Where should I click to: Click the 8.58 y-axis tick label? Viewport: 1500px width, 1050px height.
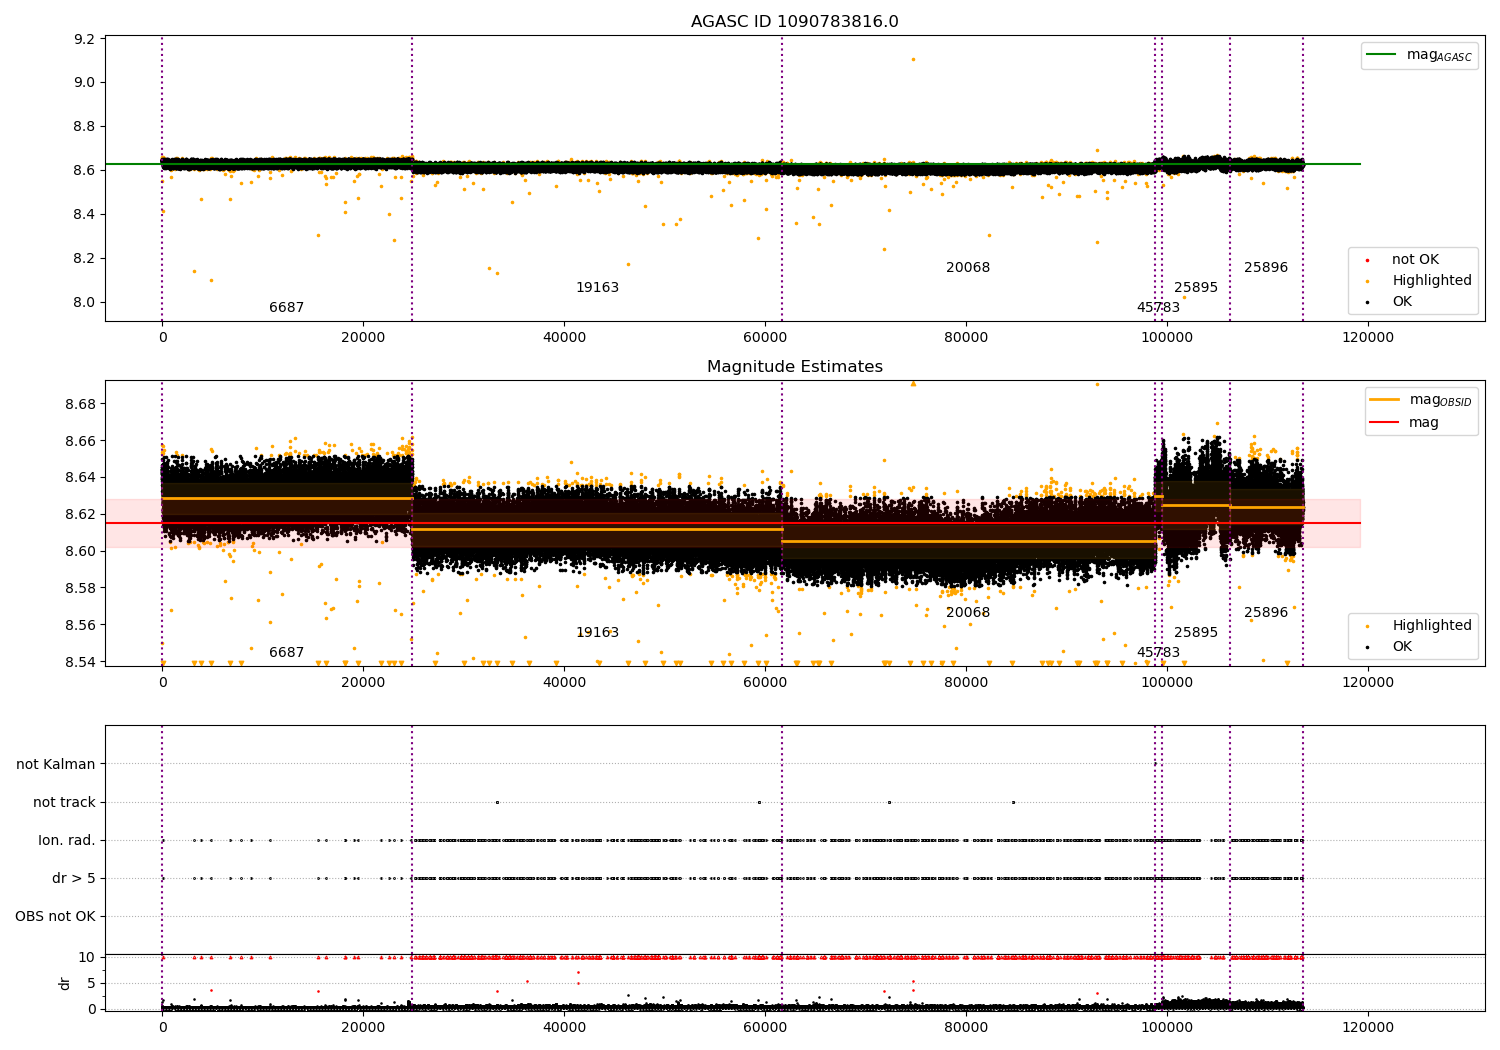click(x=81, y=589)
